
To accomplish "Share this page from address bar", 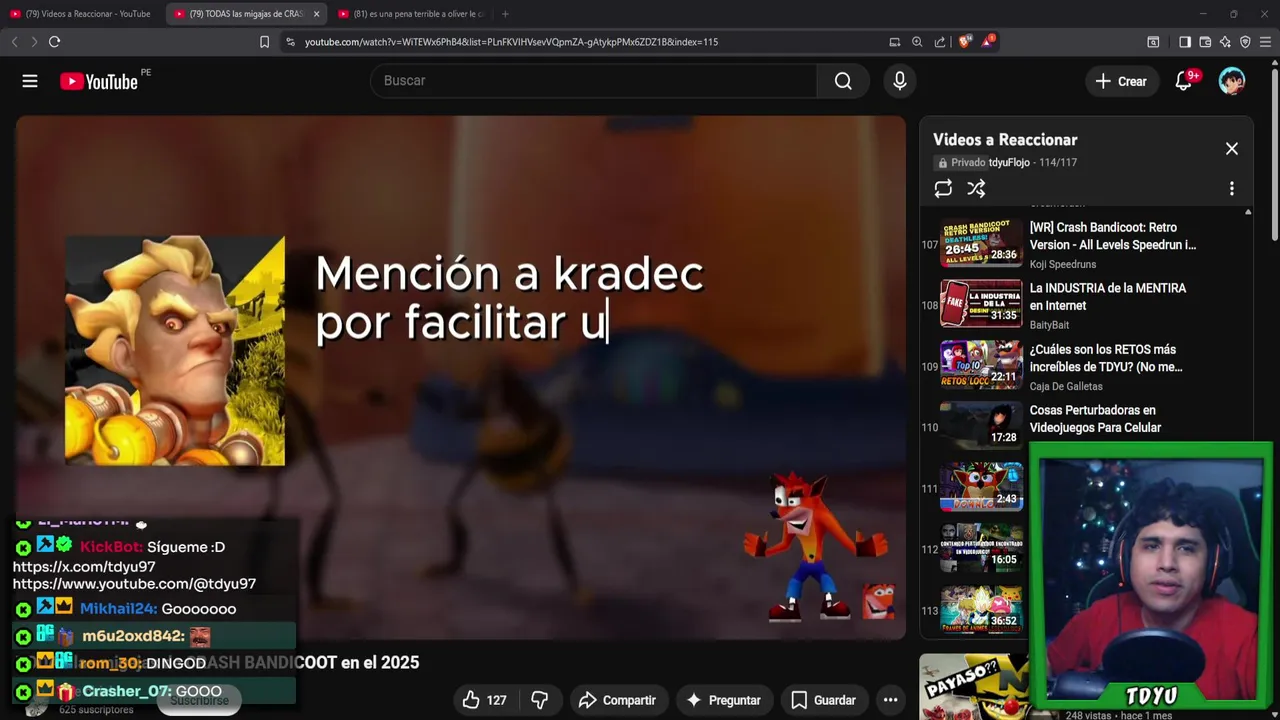I will (940, 42).
